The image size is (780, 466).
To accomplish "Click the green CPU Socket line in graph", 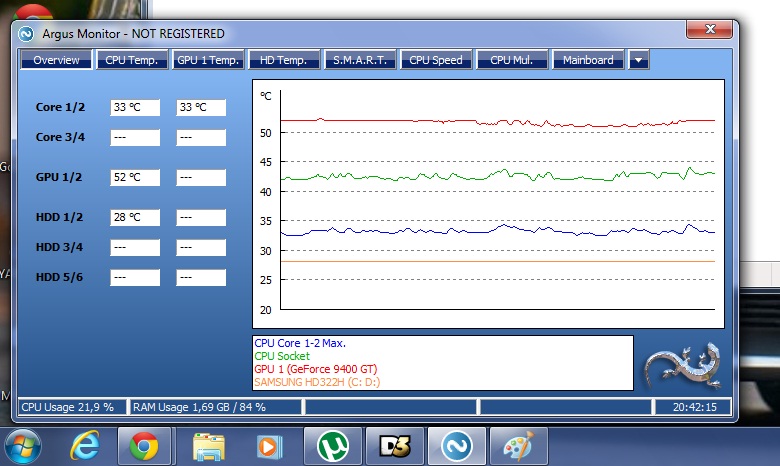I will pos(497,174).
